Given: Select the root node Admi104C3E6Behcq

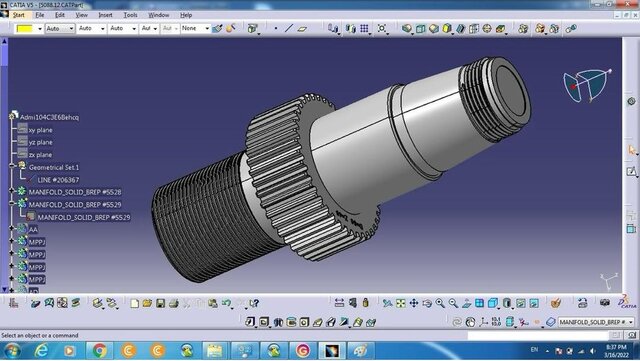Looking at the screenshot, I should click(49, 117).
